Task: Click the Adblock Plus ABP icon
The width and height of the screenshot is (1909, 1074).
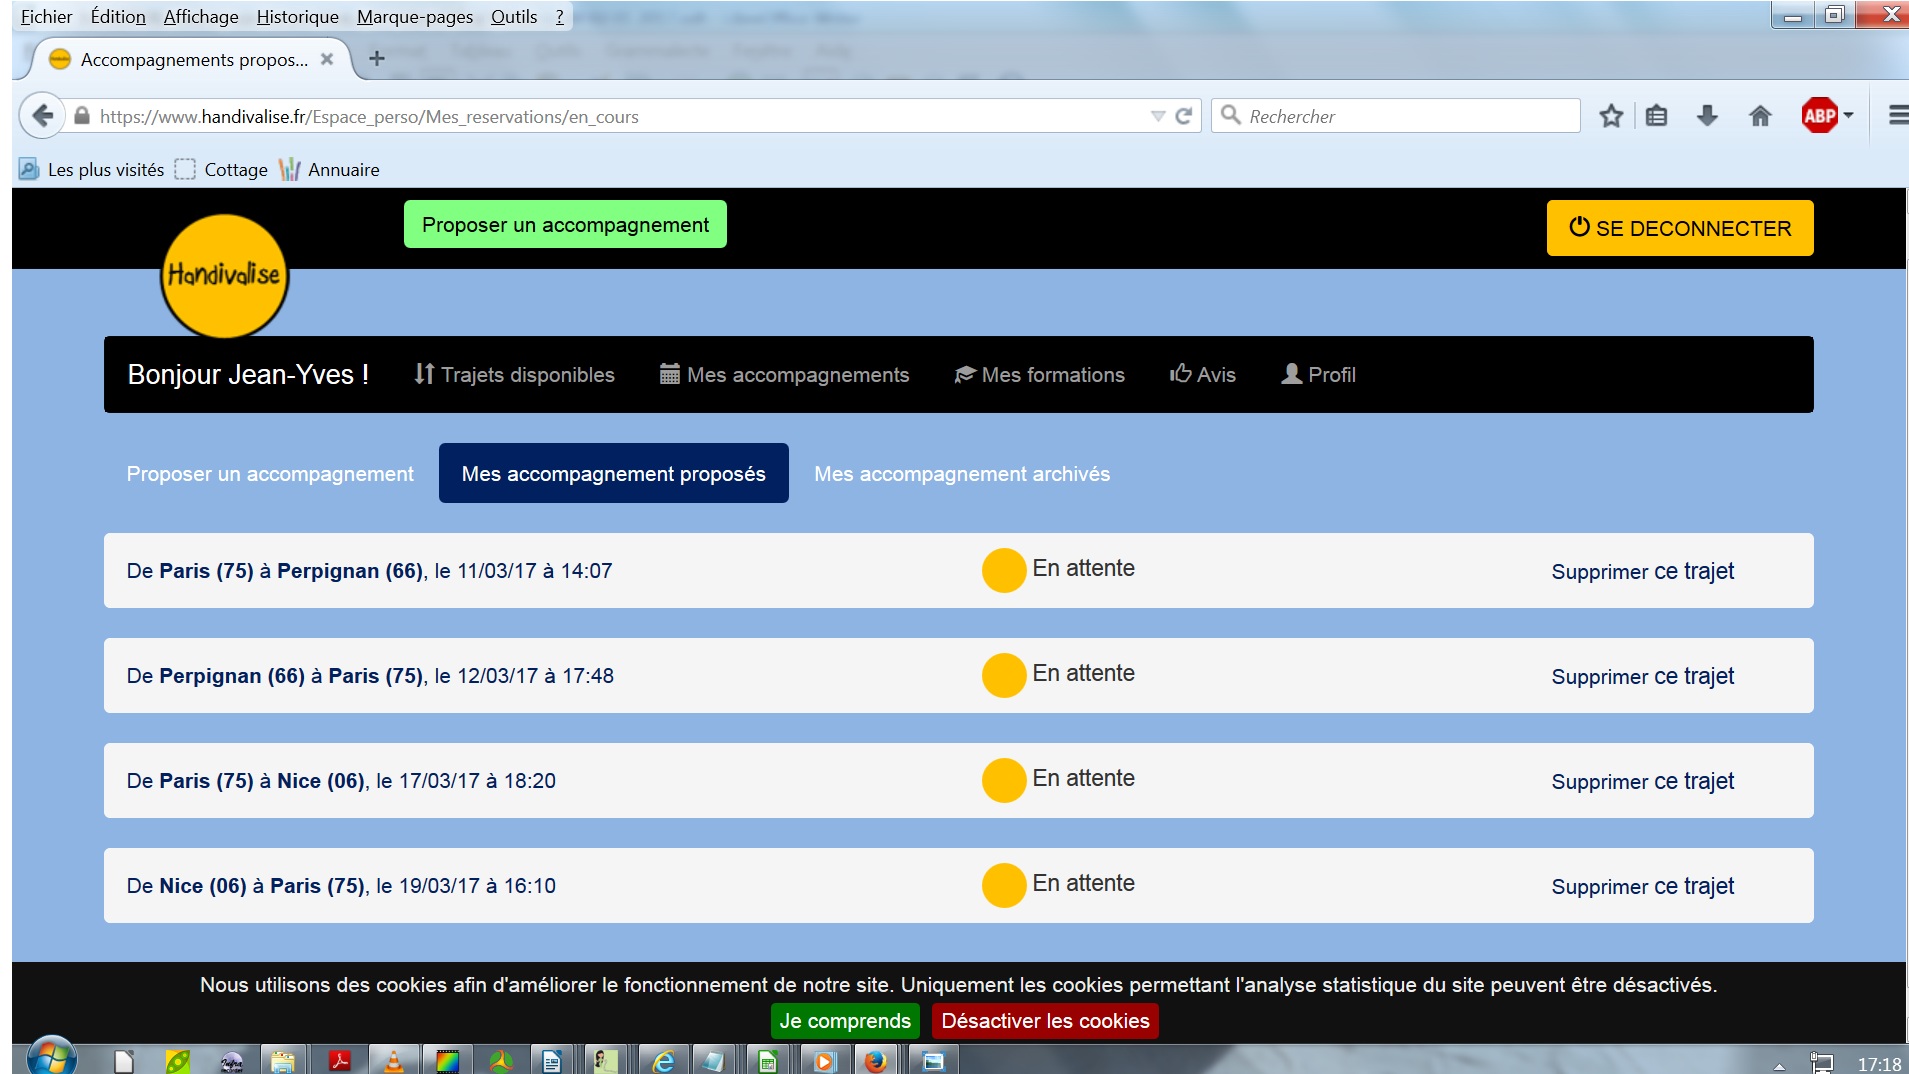Action: pyautogui.click(x=1819, y=116)
